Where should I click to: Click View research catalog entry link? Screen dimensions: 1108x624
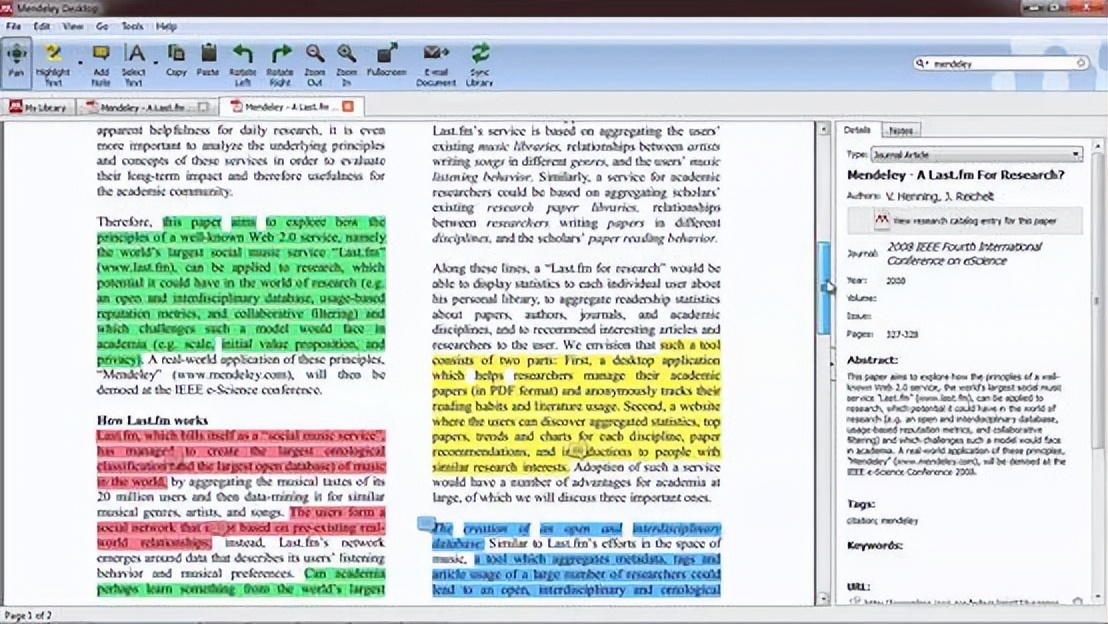(x=965, y=220)
